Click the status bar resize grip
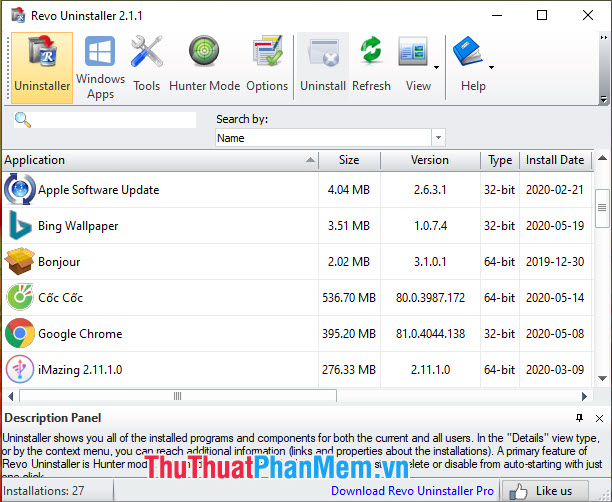 point(605,495)
